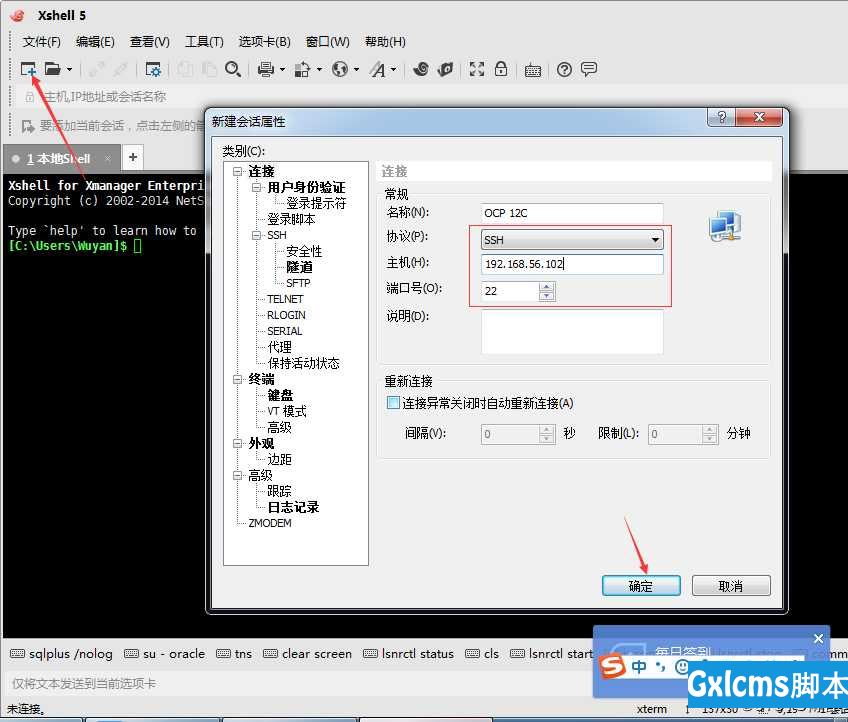Click the computer network icon in dialog
Viewport: 848px width, 722px height.
tap(725, 226)
